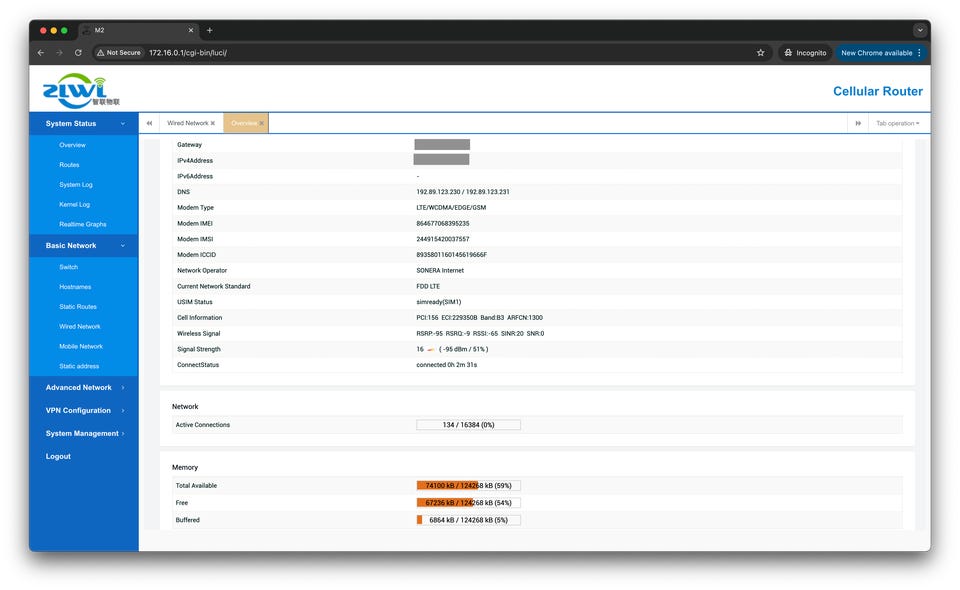The height and width of the screenshot is (590, 960).
Task: Expand the System Management section
Action: [84, 433]
